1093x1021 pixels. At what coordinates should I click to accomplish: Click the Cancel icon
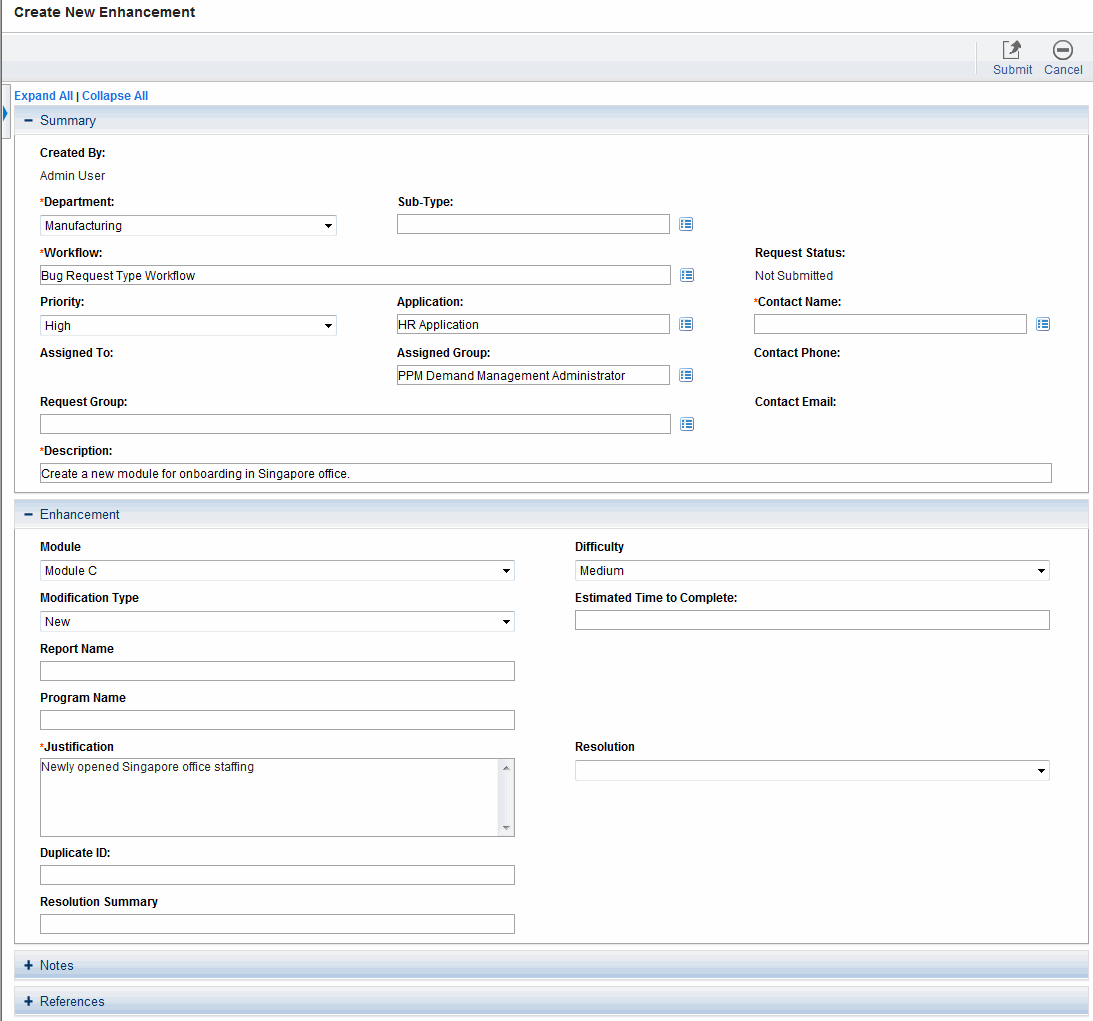[1063, 50]
